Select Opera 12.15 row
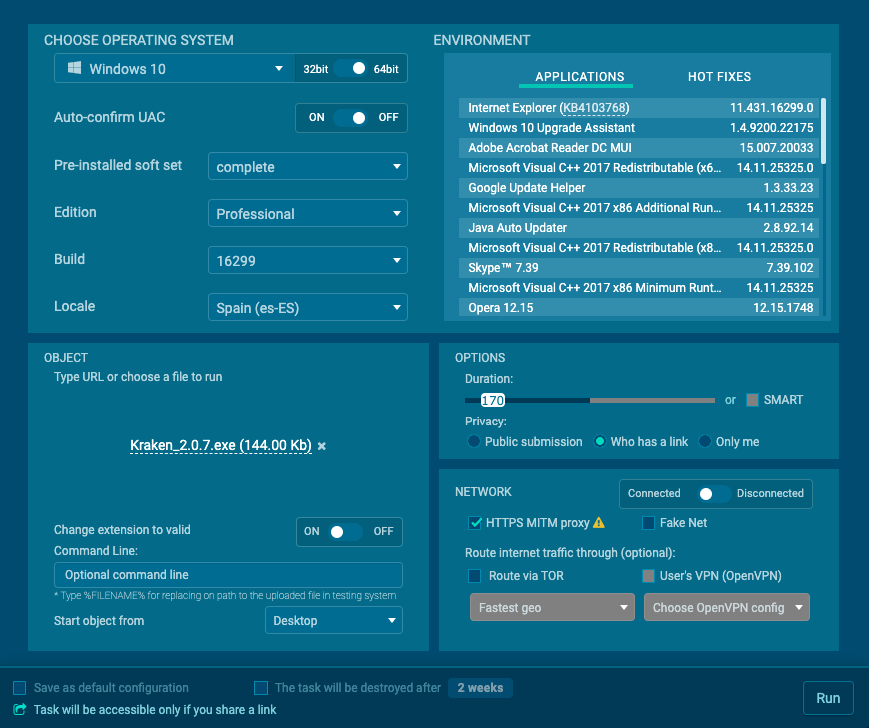 tap(638, 307)
